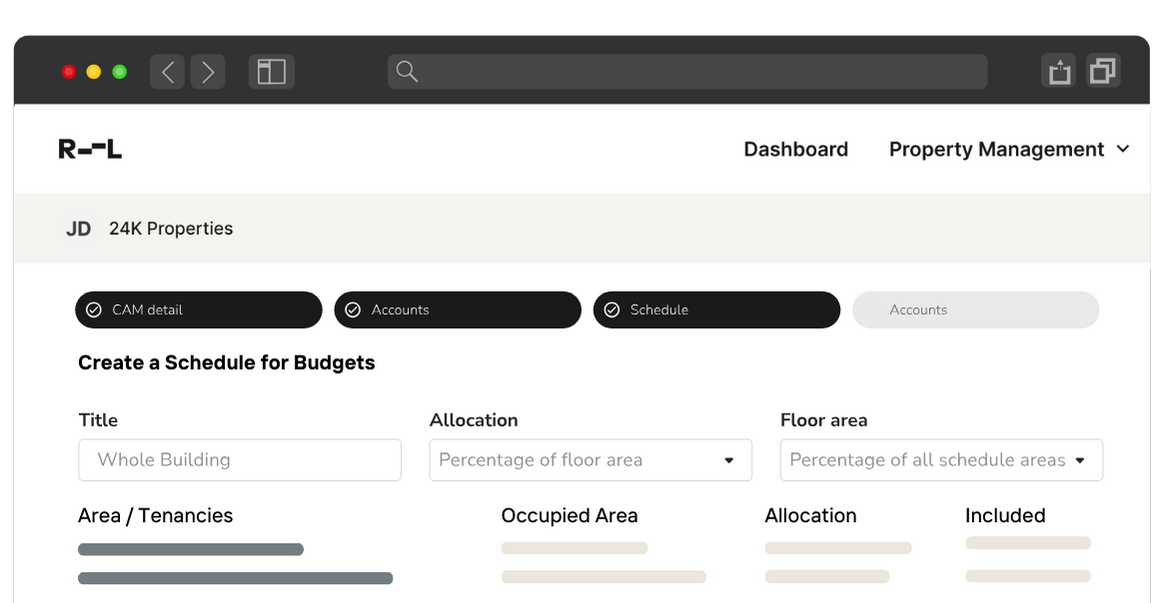
Task: Select the forward navigation arrow
Action: pos(207,71)
